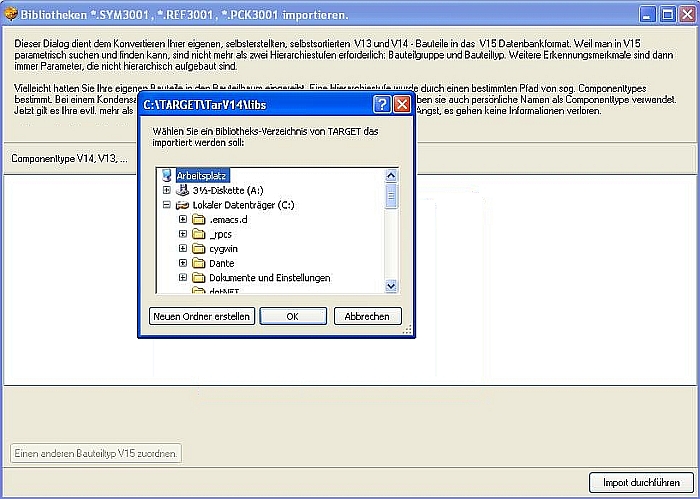Click the Componenttype V14, V13 column header
The height and width of the screenshot is (499, 700).
[x=69, y=159]
